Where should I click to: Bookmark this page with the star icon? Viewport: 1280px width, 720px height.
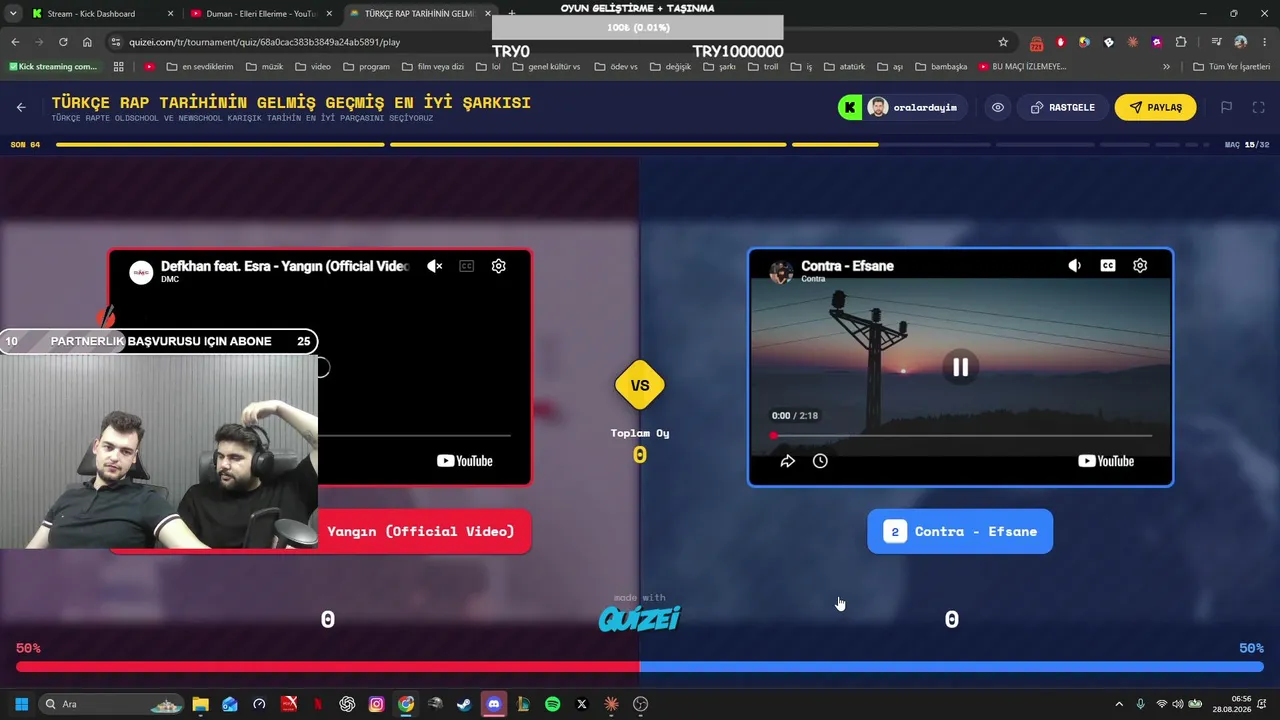coord(1003,42)
